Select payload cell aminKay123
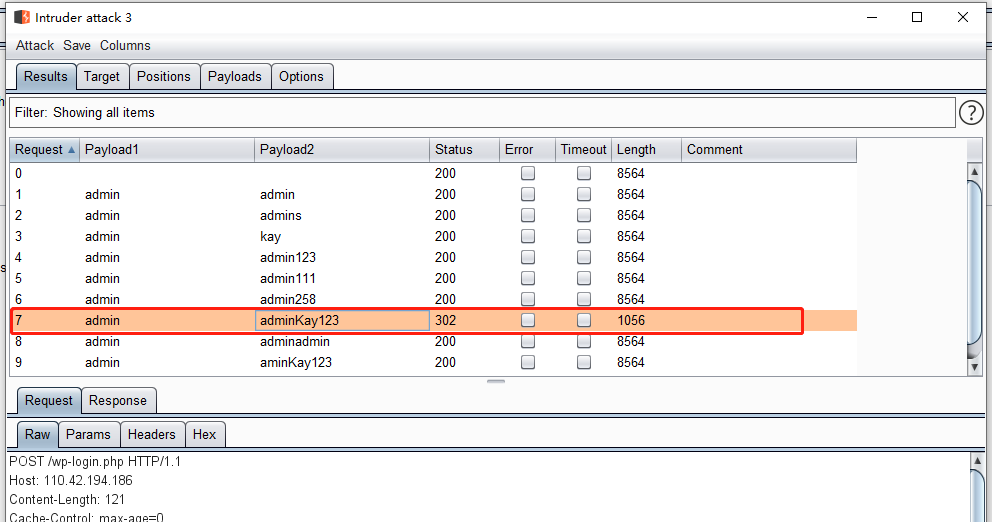Image resolution: width=992 pixels, height=522 pixels. tap(342, 363)
